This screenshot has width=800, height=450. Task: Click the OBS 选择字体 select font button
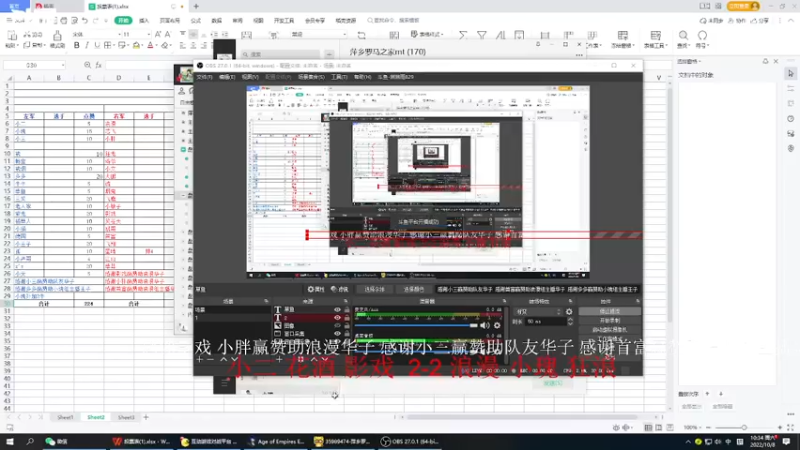(374, 289)
